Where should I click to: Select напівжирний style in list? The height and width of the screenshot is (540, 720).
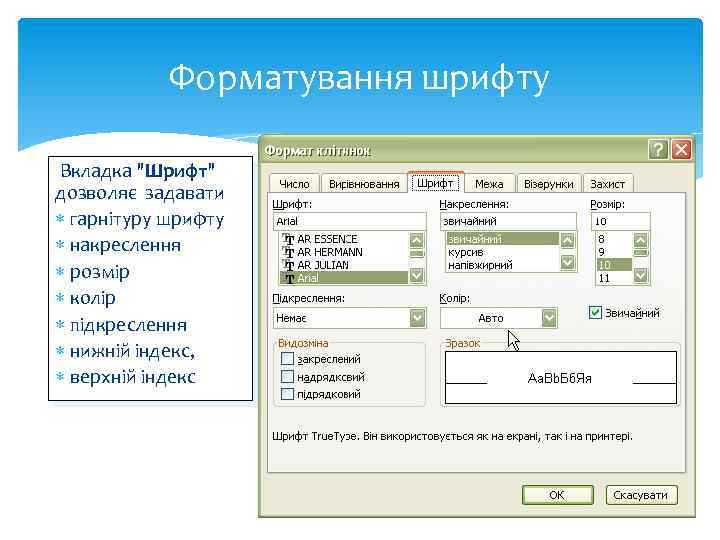[x=503, y=265]
